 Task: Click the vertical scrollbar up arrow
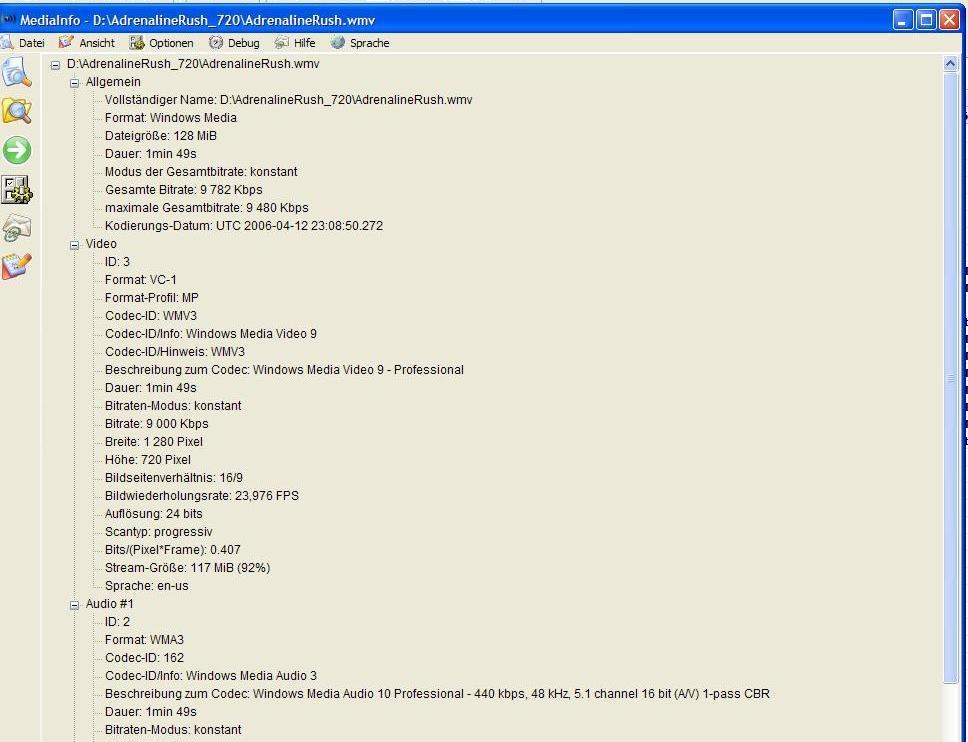(x=950, y=64)
